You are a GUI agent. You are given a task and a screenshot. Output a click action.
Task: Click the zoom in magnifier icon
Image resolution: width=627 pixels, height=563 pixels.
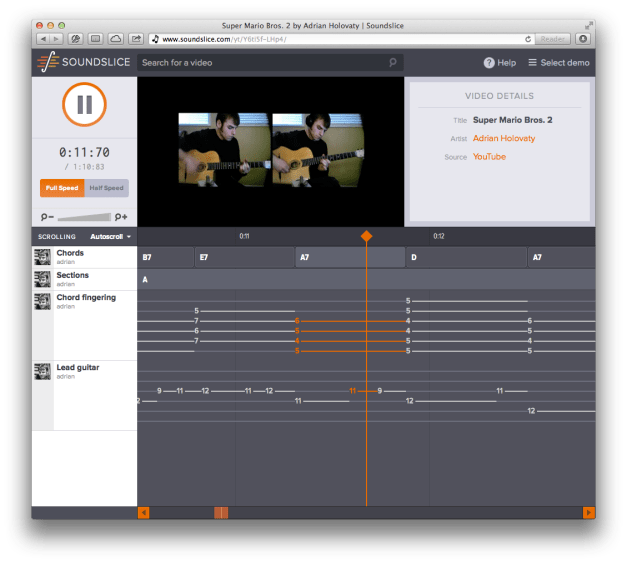[x=122, y=217]
